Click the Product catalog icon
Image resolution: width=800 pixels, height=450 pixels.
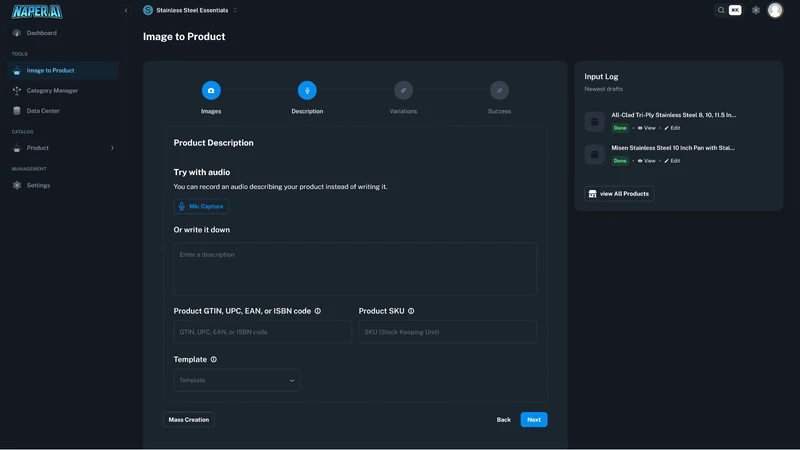(17, 148)
